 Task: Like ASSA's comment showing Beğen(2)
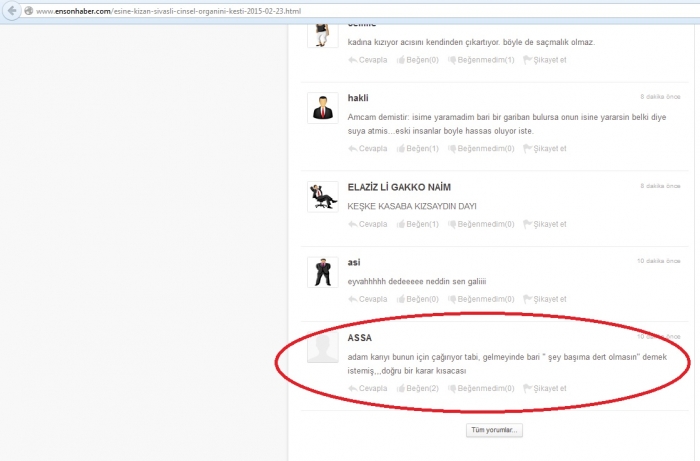click(x=417, y=388)
